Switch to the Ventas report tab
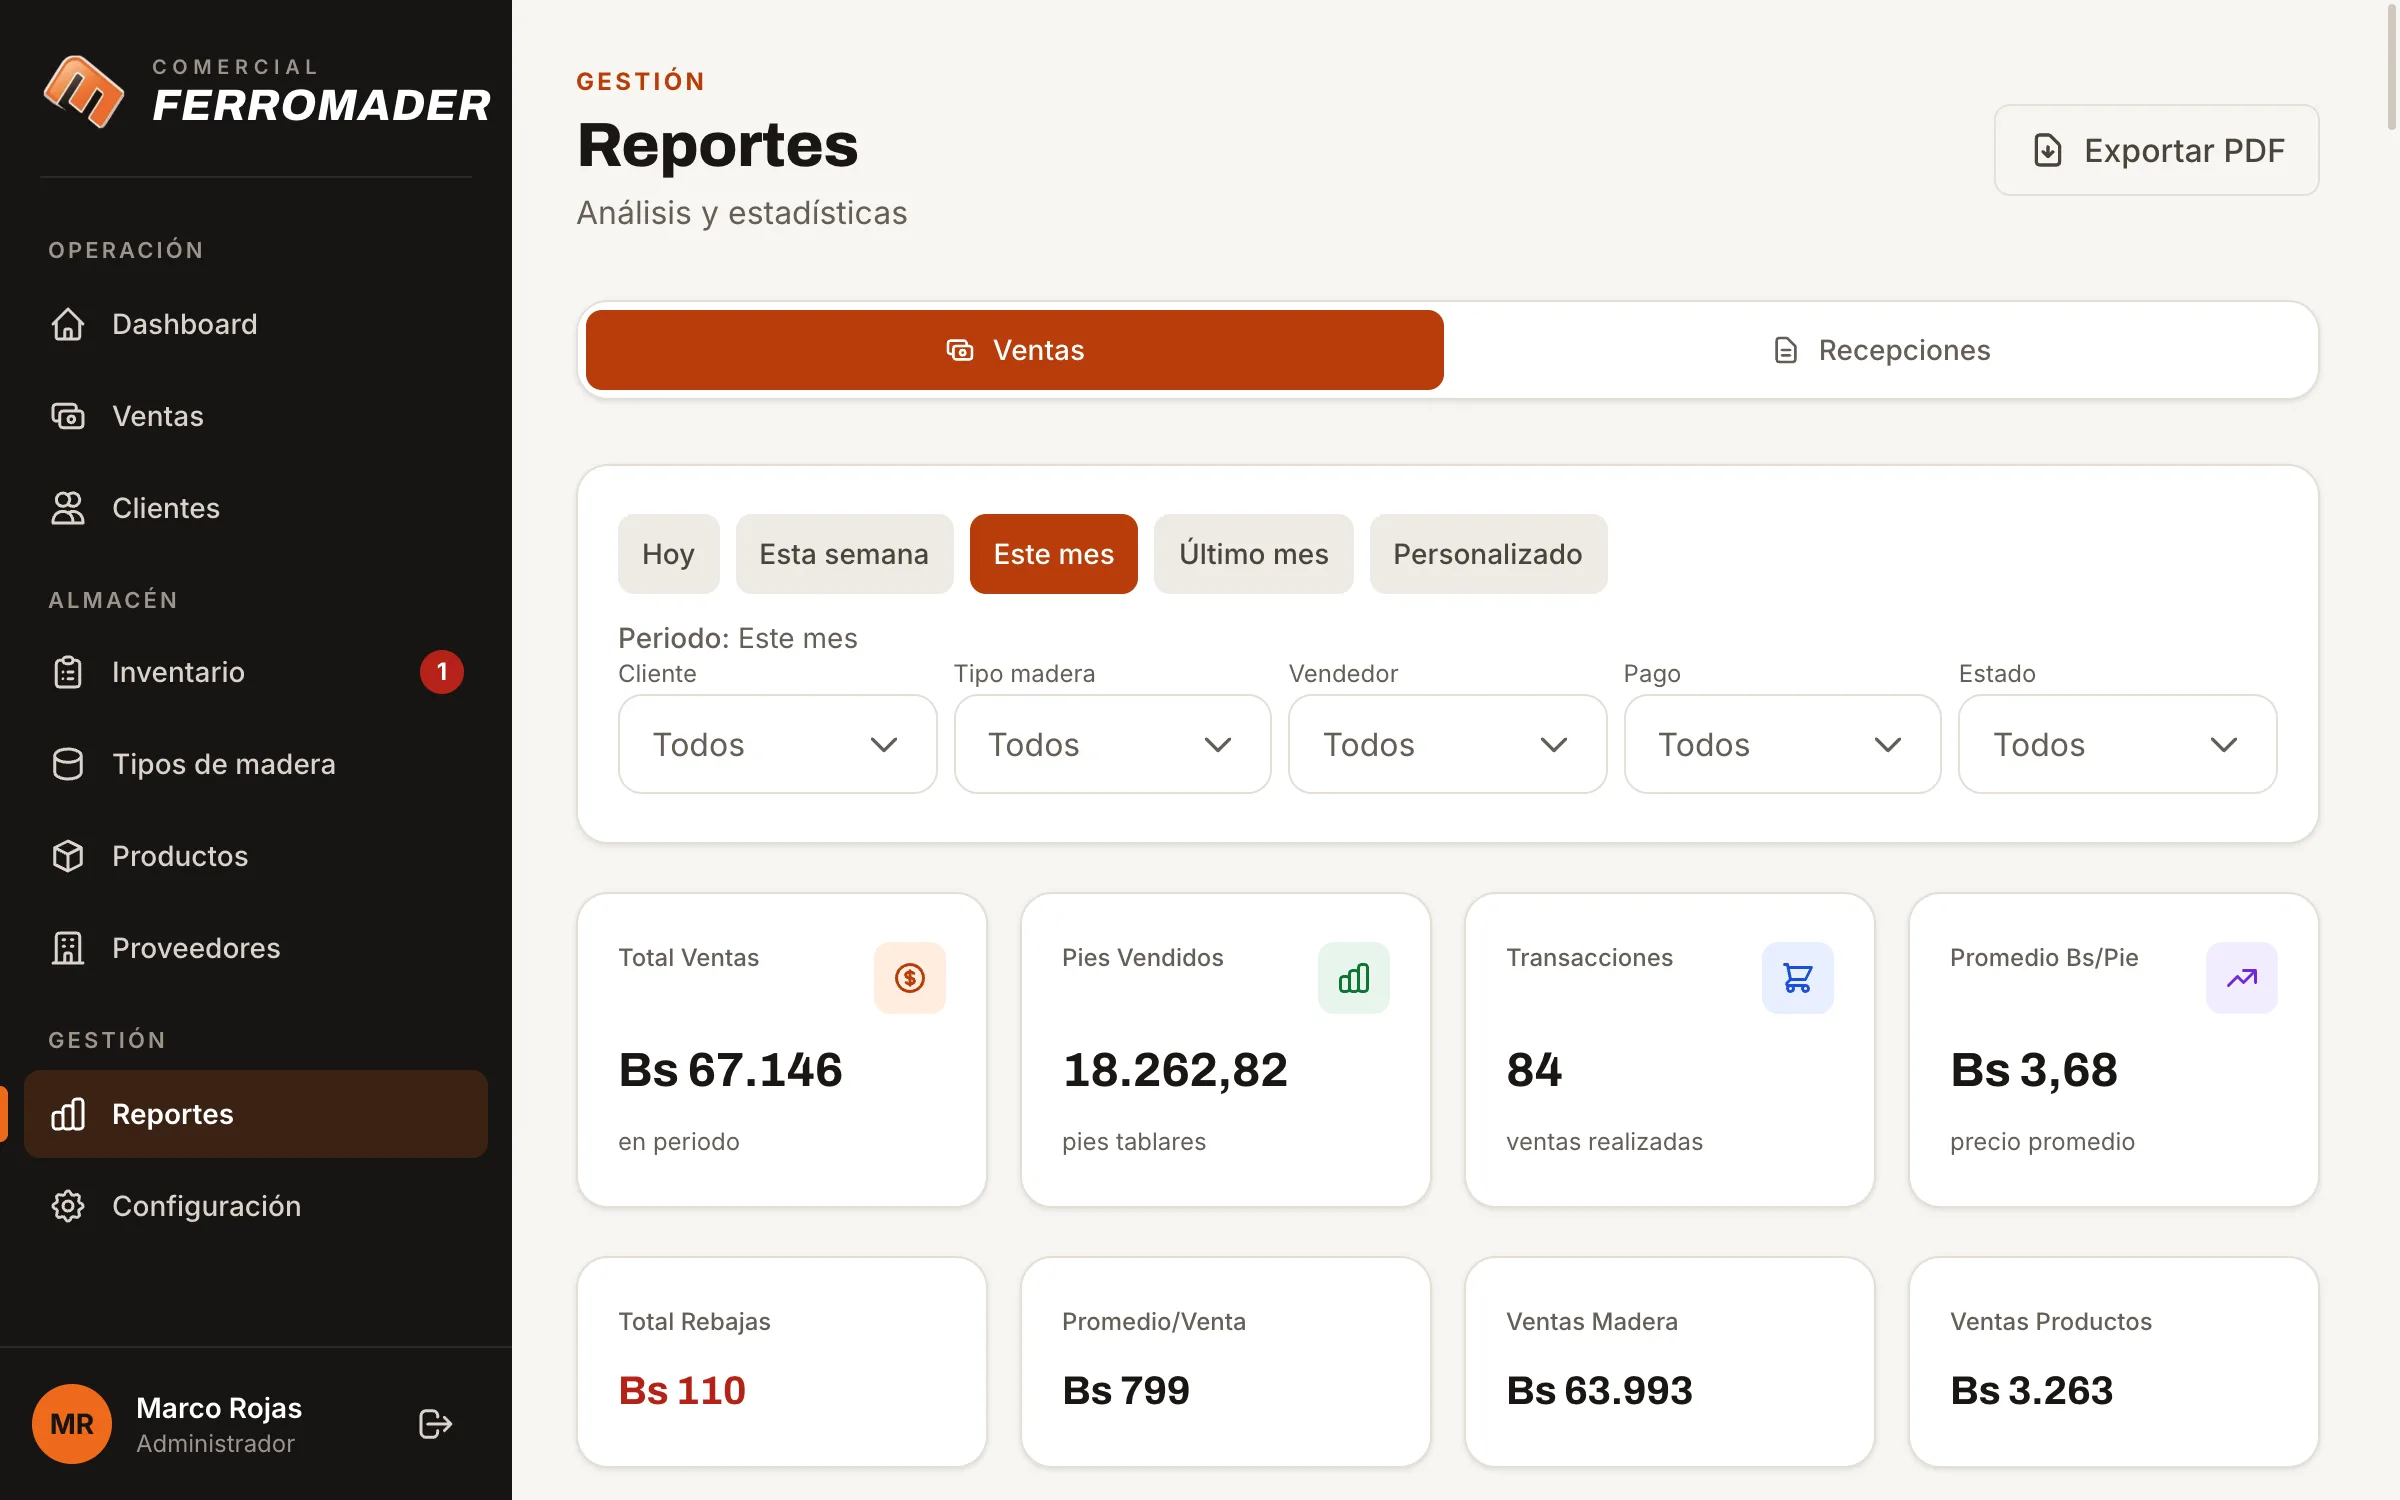Screen dimensions: 2400x1500 (x=1015, y=350)
